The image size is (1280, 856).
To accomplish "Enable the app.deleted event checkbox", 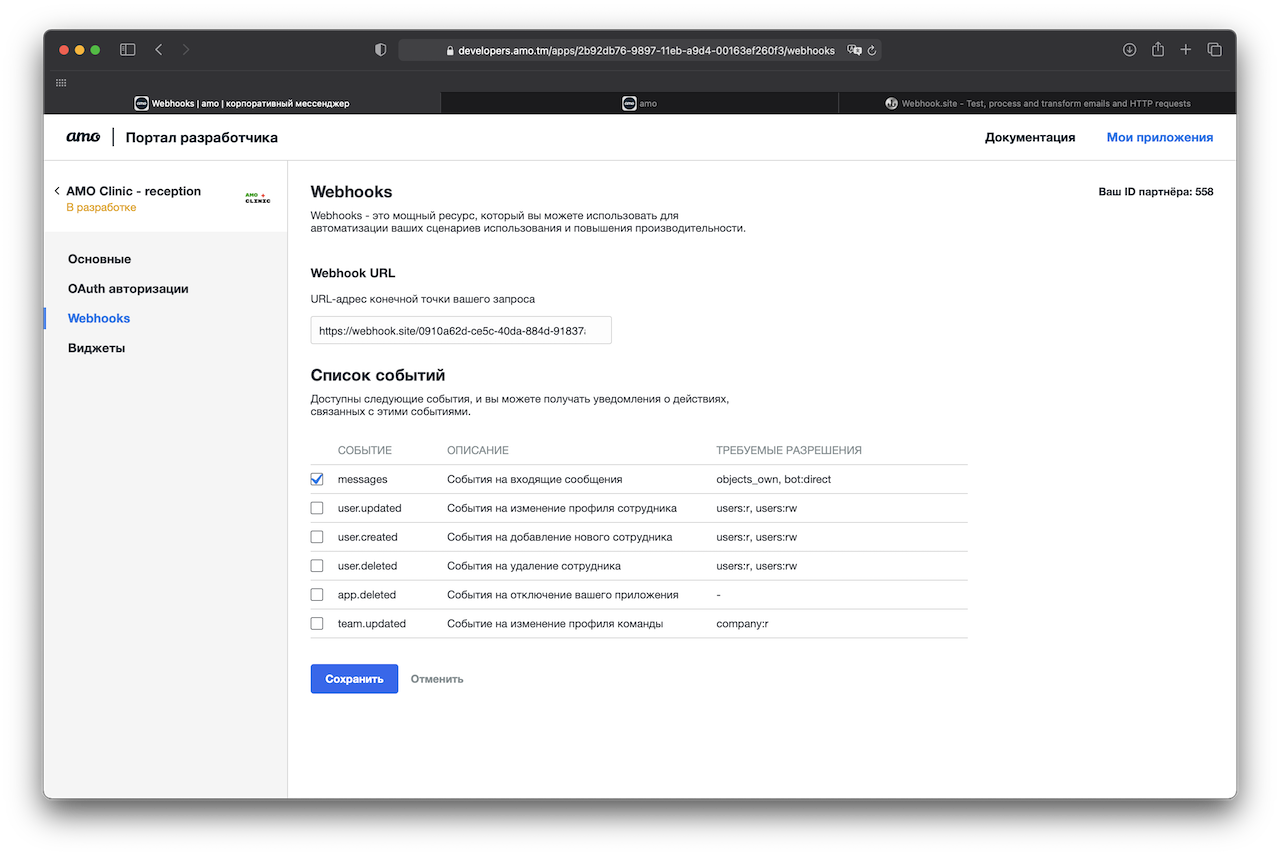I will pos(317,595).
